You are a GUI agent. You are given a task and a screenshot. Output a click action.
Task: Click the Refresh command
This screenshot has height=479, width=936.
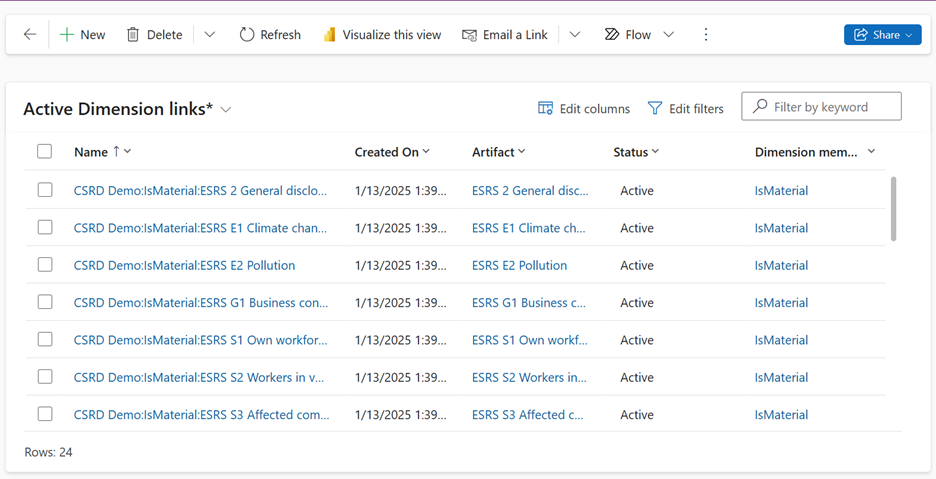tap(270, 35)
